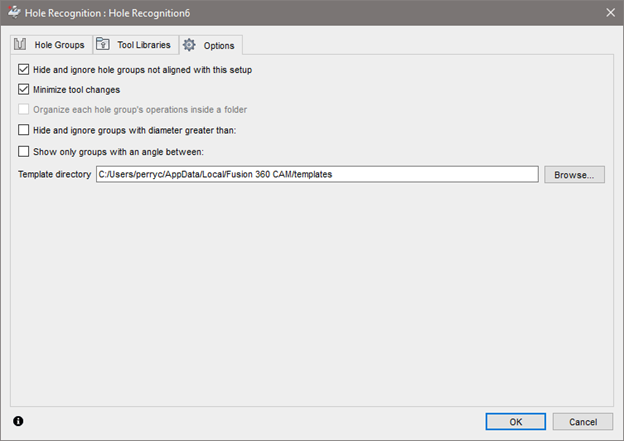The height and width of the screenshot is (441, 624).
Task: Click the disabled Organize each hole group's operations checkbox
Action: pyautogui.click(x=23, y=109)
